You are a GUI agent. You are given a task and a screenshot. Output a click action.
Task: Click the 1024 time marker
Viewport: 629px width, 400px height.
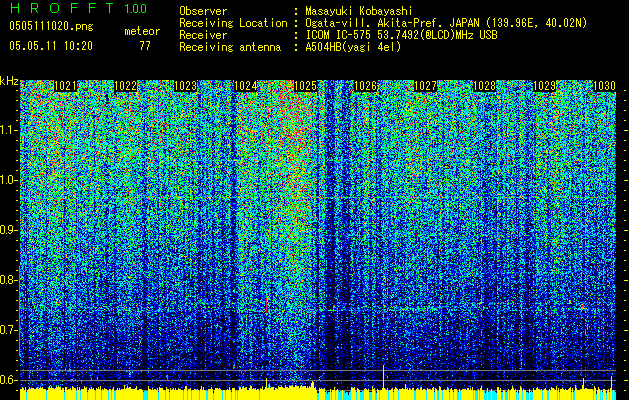[x=246, y=86]
